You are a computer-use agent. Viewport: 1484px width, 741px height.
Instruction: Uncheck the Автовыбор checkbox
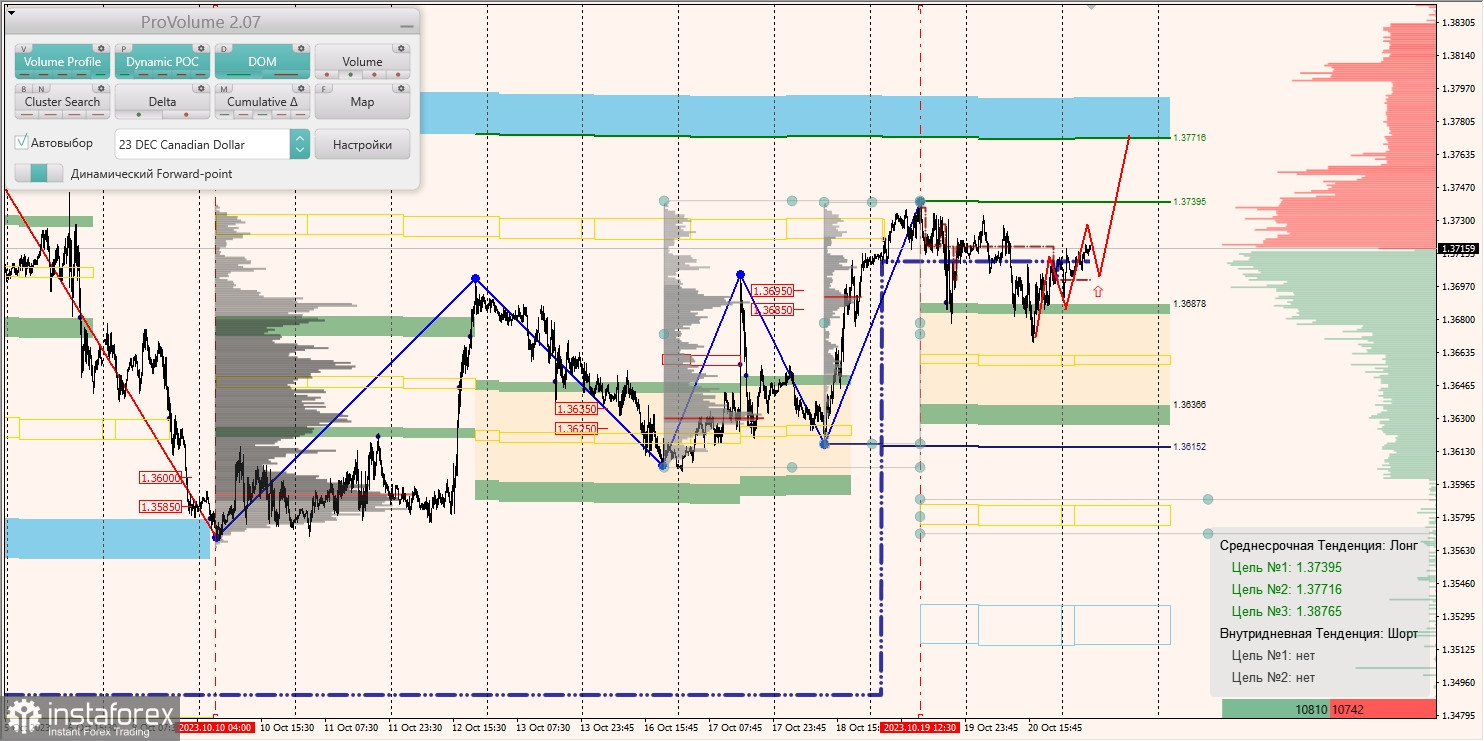[22, 143]
